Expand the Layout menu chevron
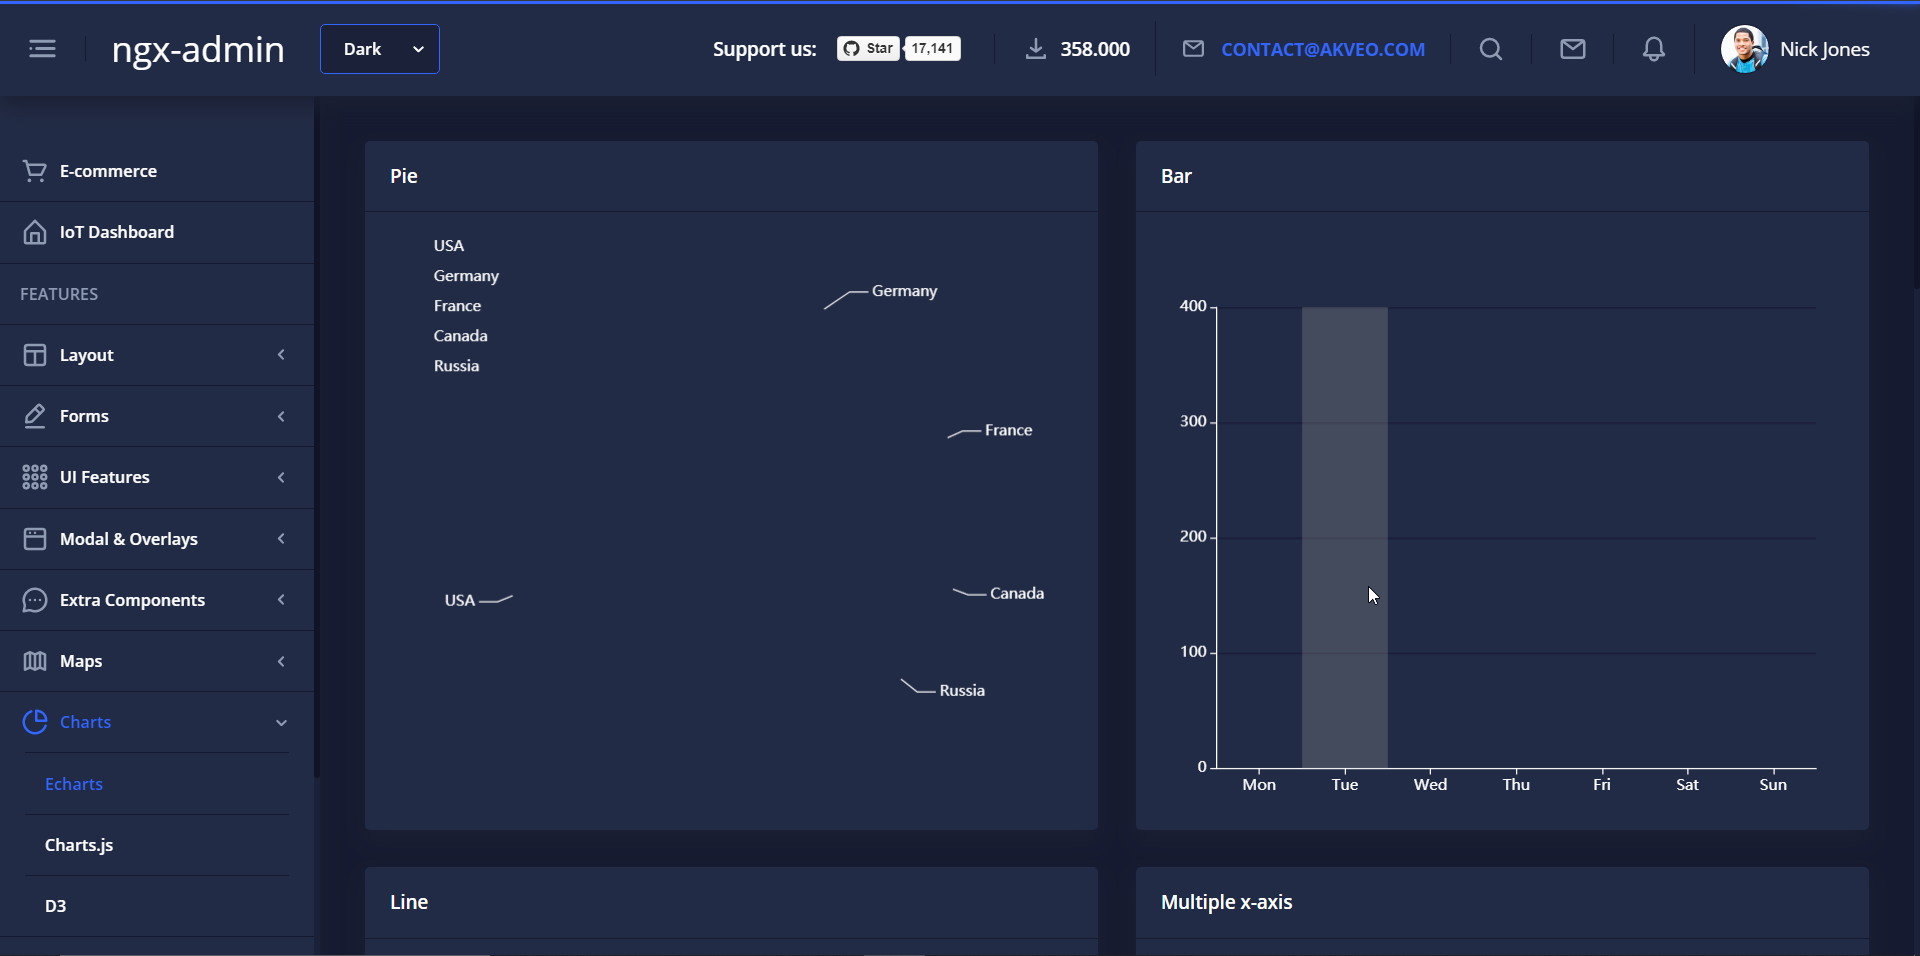This screenshot has height=956, width=1920. pyautogui.click(x=281, y=355)
